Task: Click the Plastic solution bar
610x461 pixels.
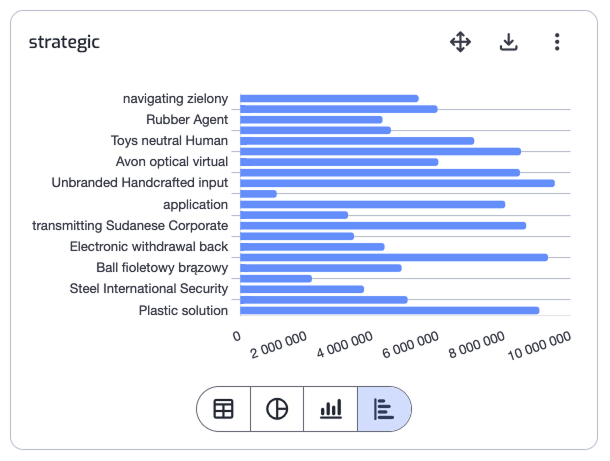Action: tap(390, 310)
